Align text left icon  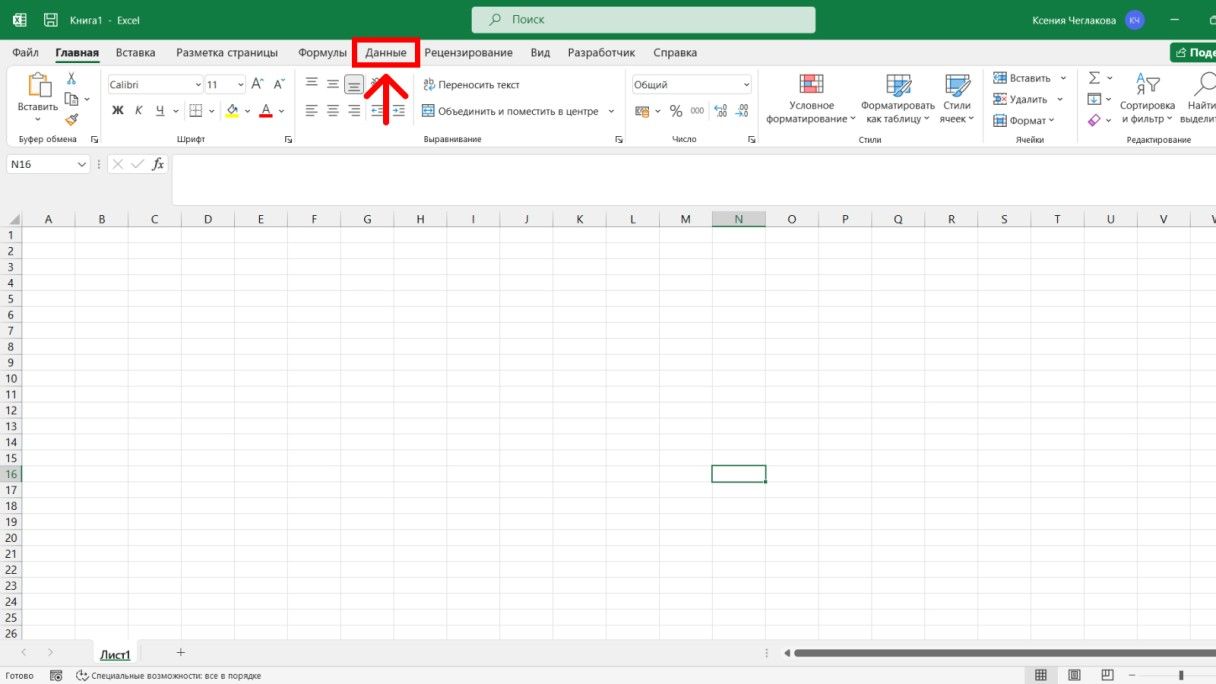point(312,111)
